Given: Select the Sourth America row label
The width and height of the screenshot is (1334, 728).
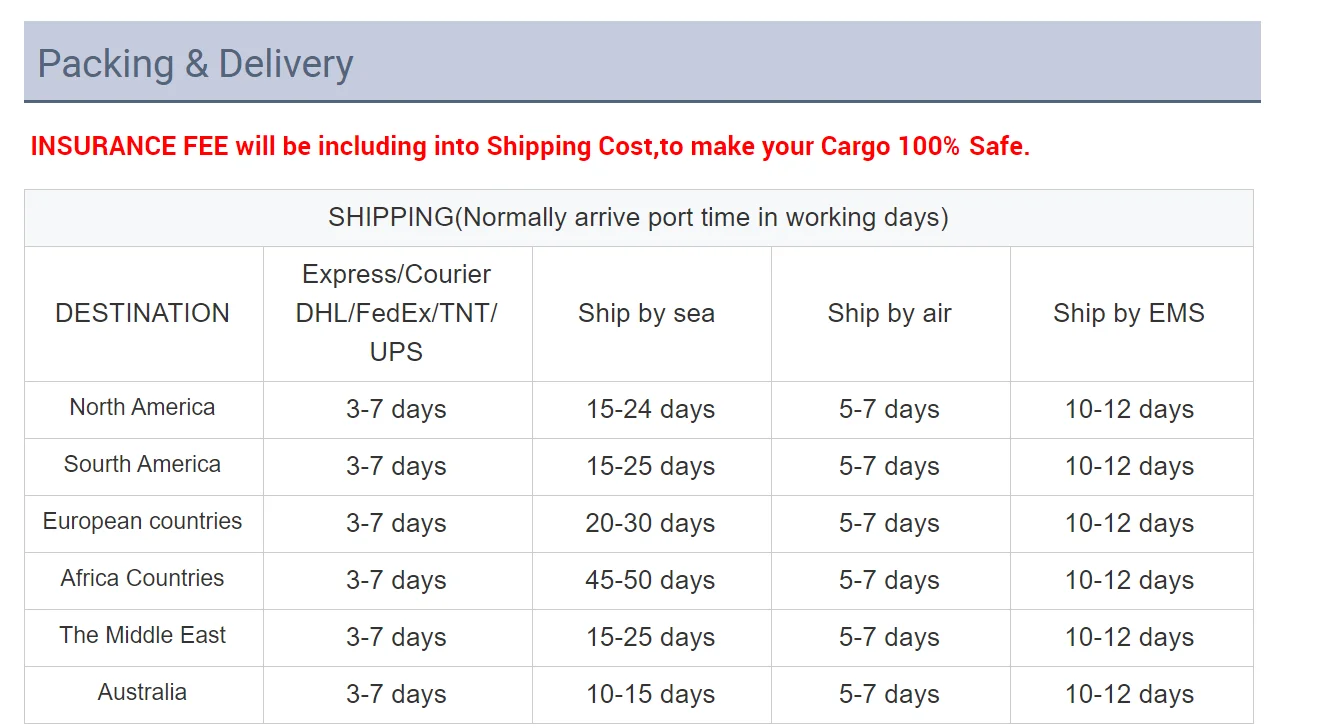Looking at the screenshot, I should pos(143,465).
